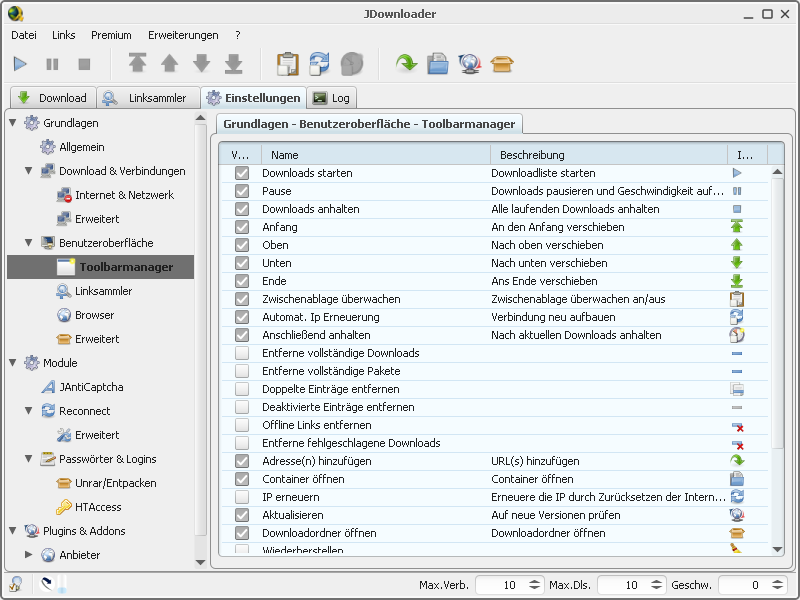Image resolution: width=800 pixels, height=600 pixels.
Task: Open Internet & Netzwerk settings
Action: coord(124,195)
